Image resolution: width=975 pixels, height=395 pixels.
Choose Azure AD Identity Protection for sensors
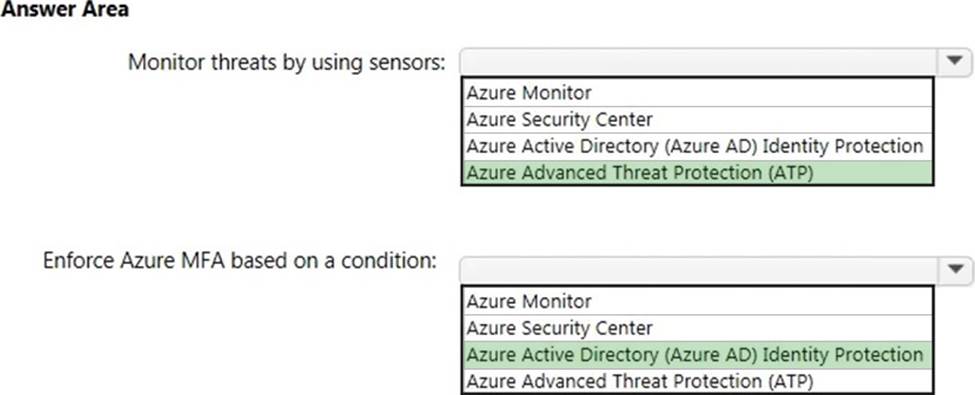pos(697,146)
